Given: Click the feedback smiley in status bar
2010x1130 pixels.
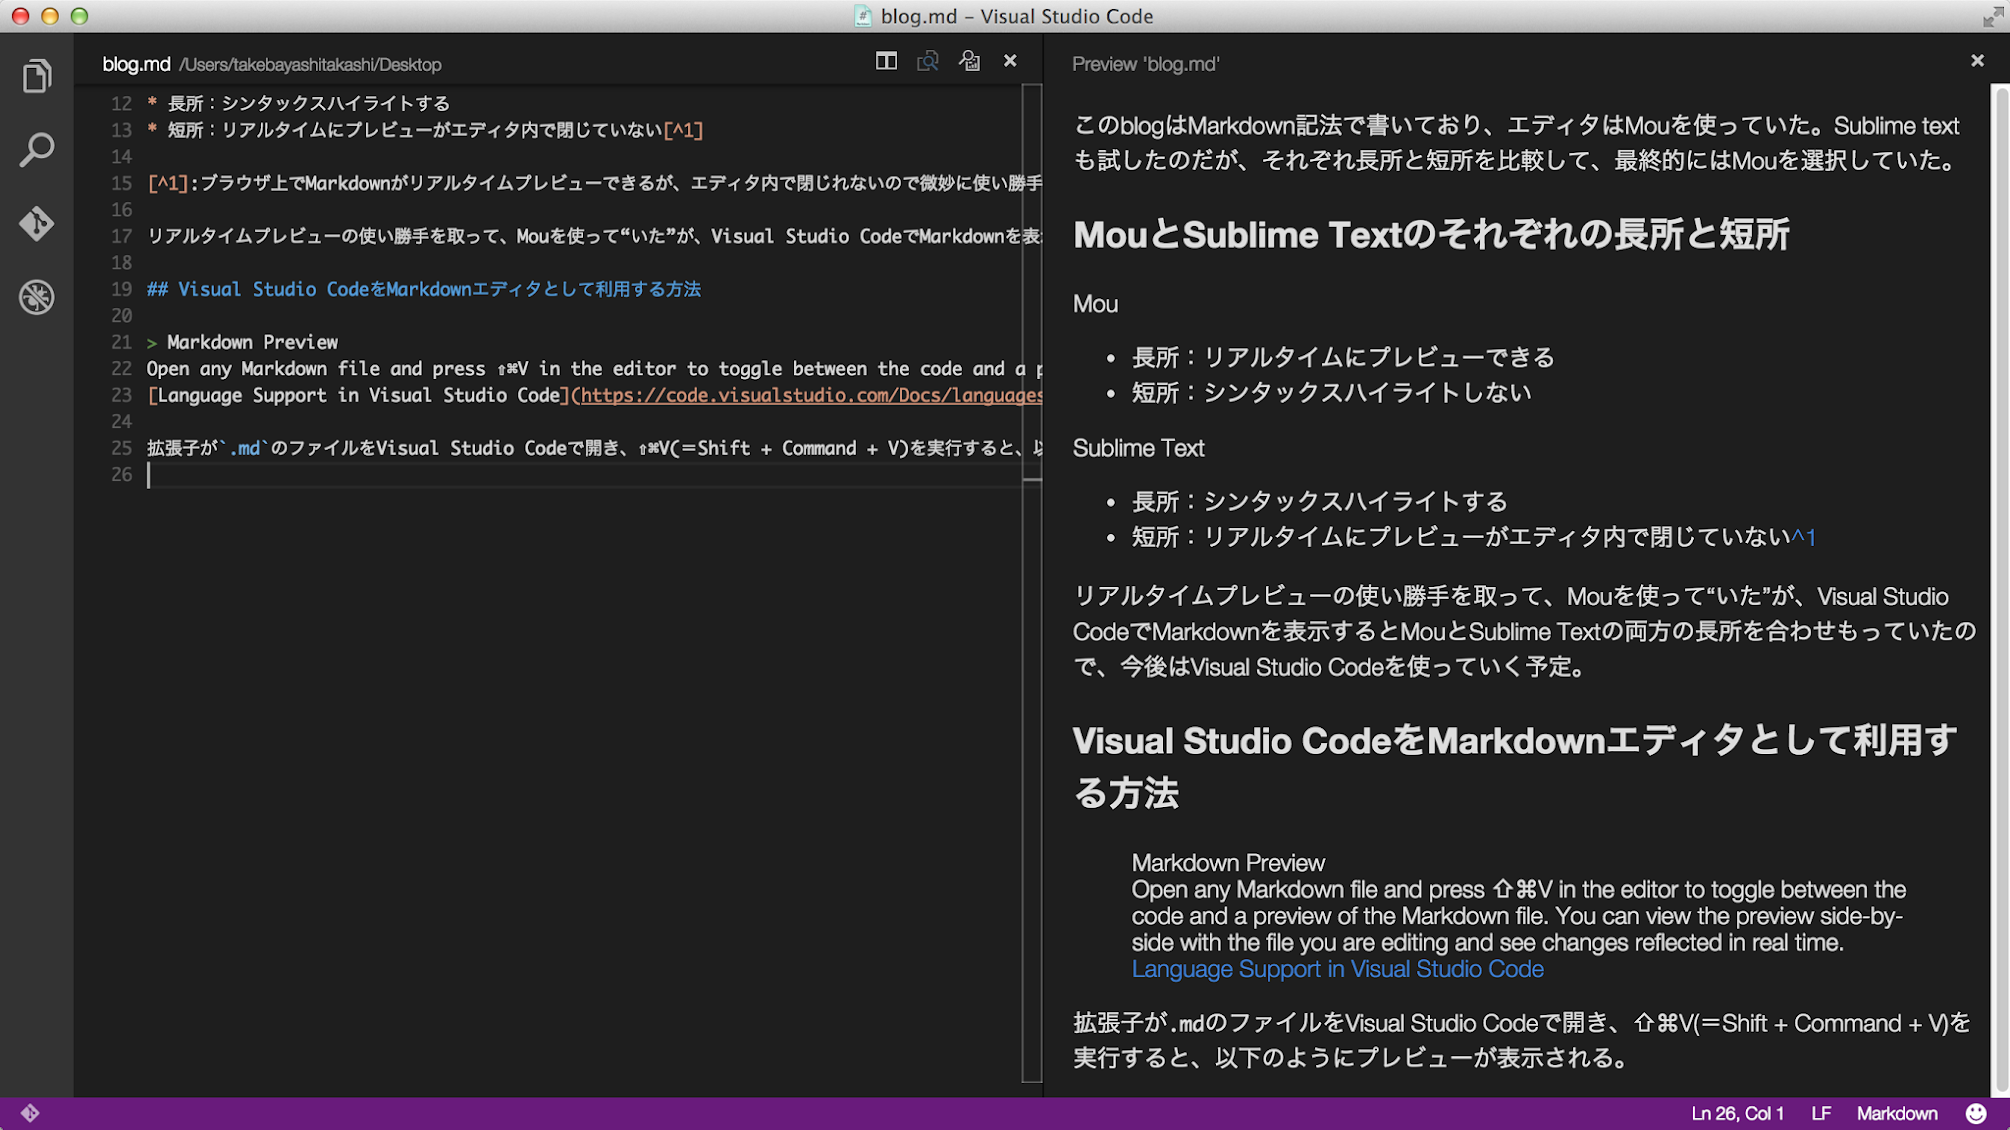Looking at the screenshot, I should [x=1976, y=1113].
